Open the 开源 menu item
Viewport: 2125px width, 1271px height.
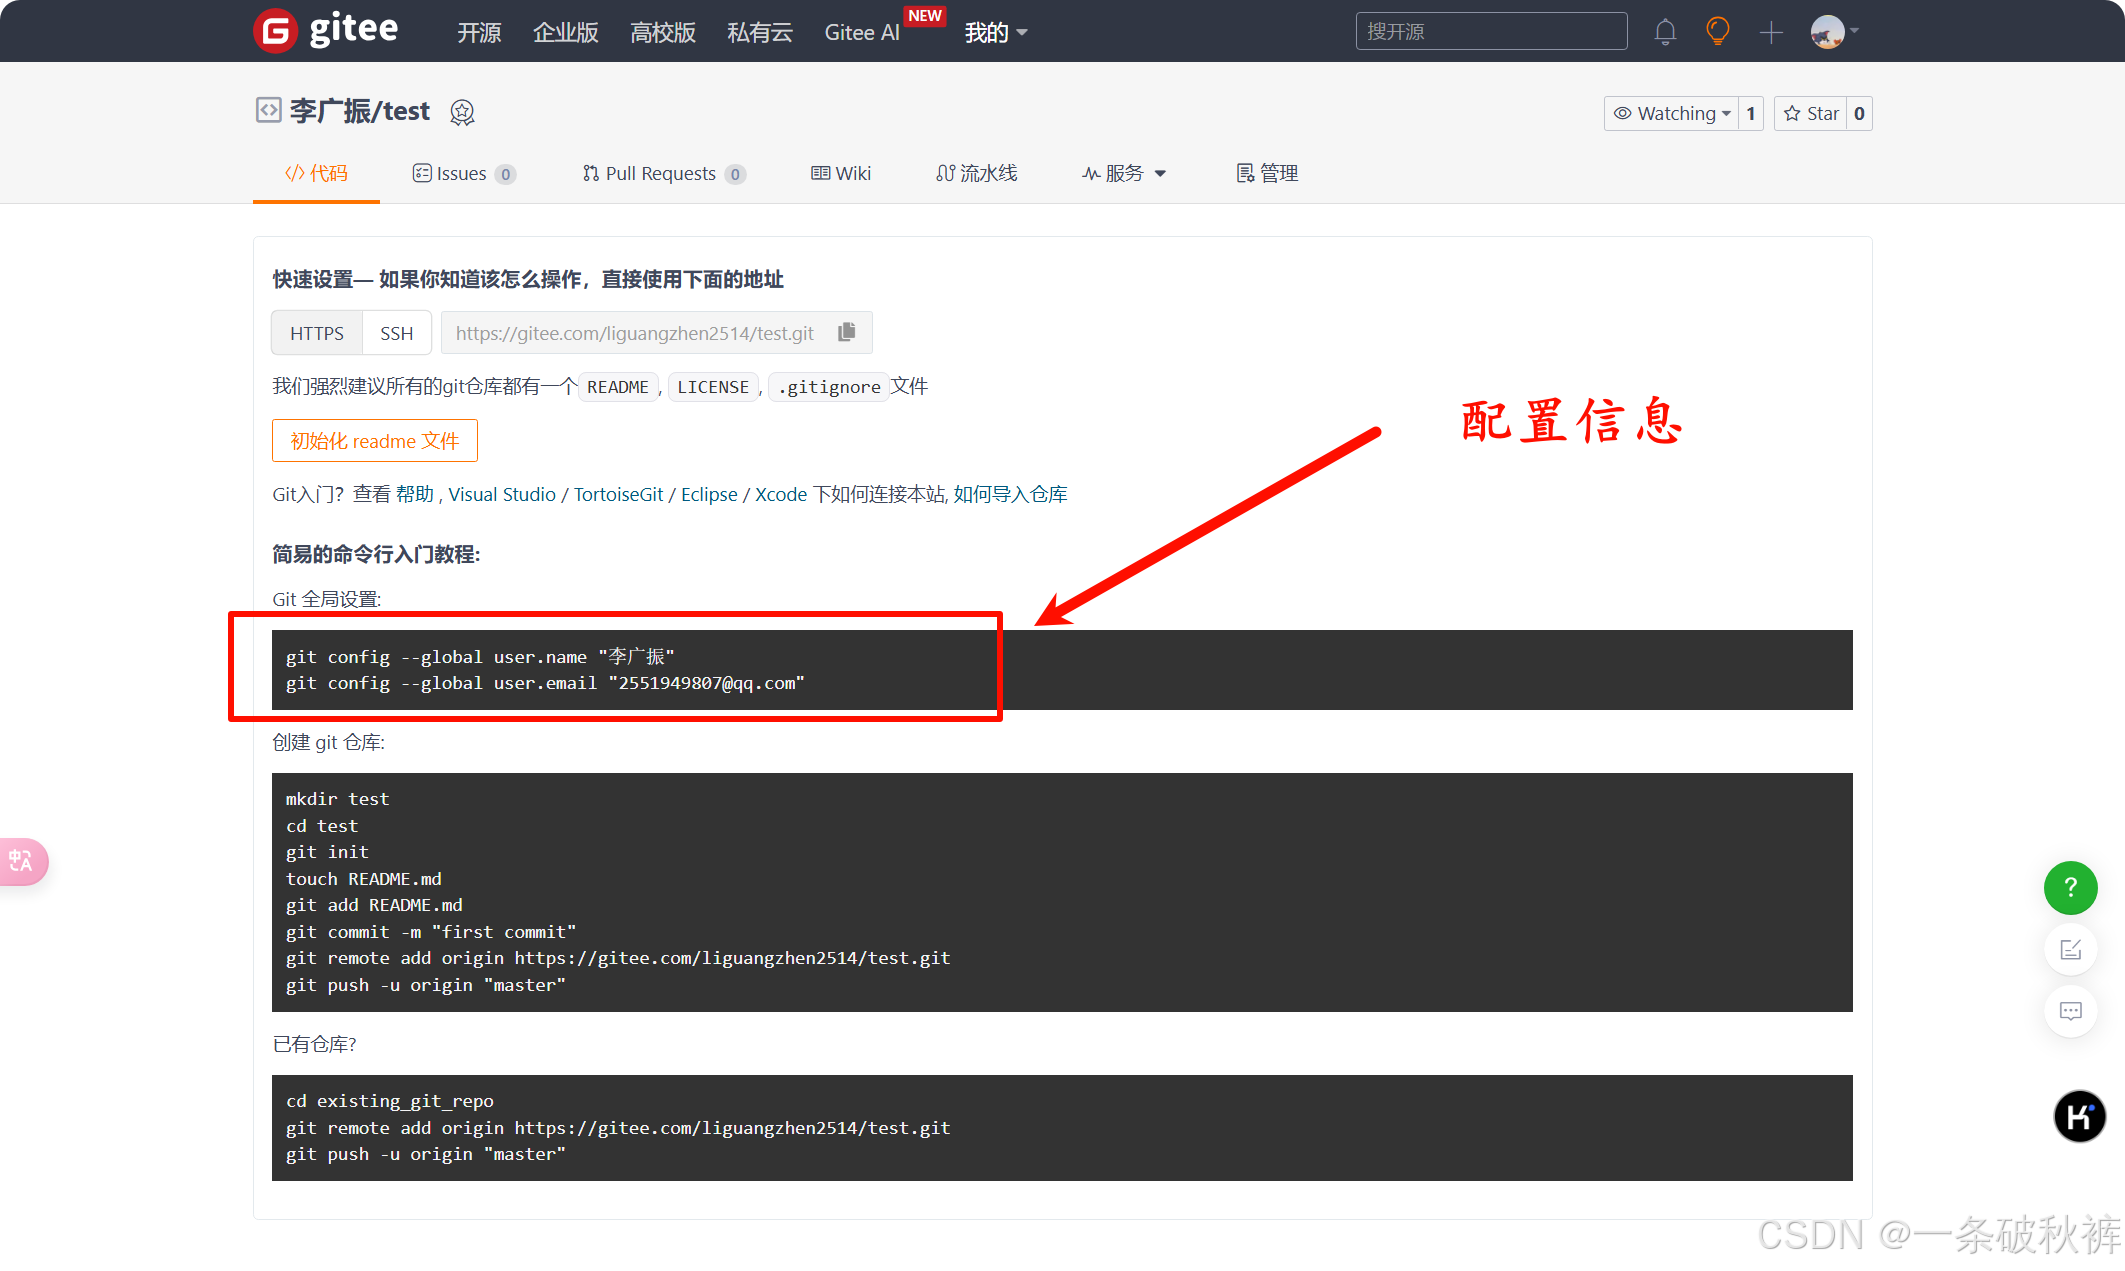coord(479,32)
